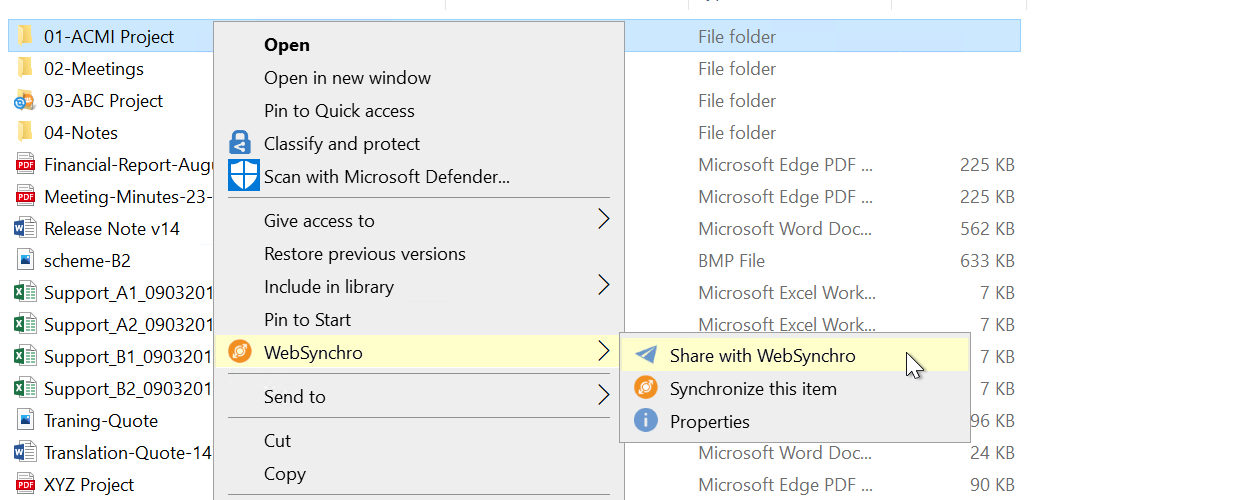
Task: Expand the Include in library submenu arrow
Action: pyautogui.click(x=603, y=286)
